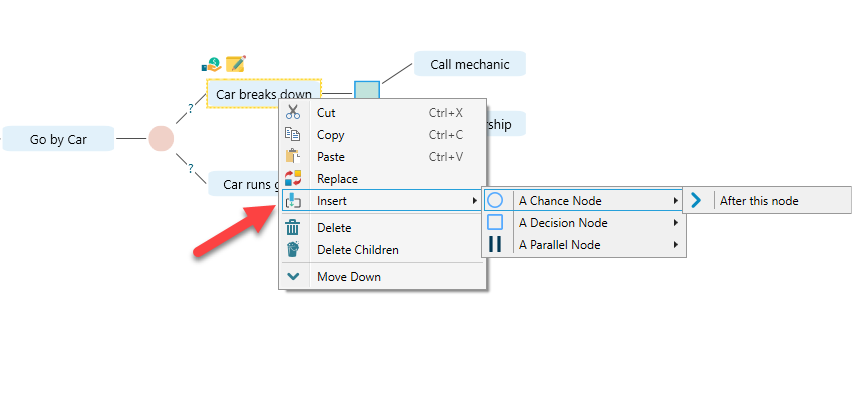Choose Move Down menu entry
This screenshot has height=399, width=861.
click(383, 277)
